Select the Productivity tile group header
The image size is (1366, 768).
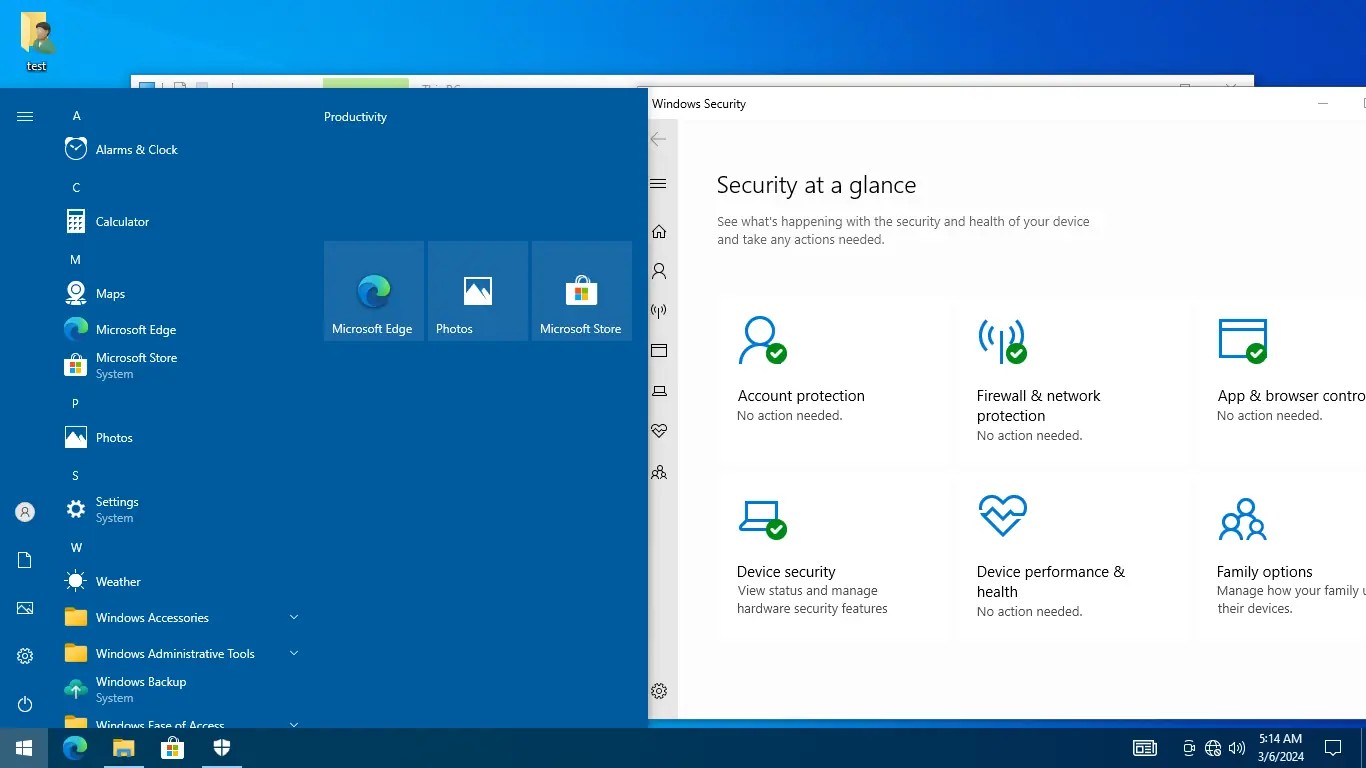(x=355, y=117)
